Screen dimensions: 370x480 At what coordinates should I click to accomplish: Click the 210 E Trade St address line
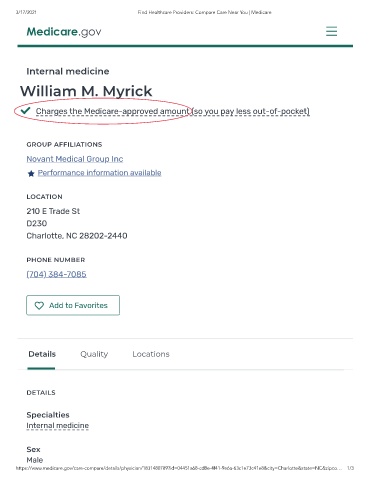pos(53,211)
